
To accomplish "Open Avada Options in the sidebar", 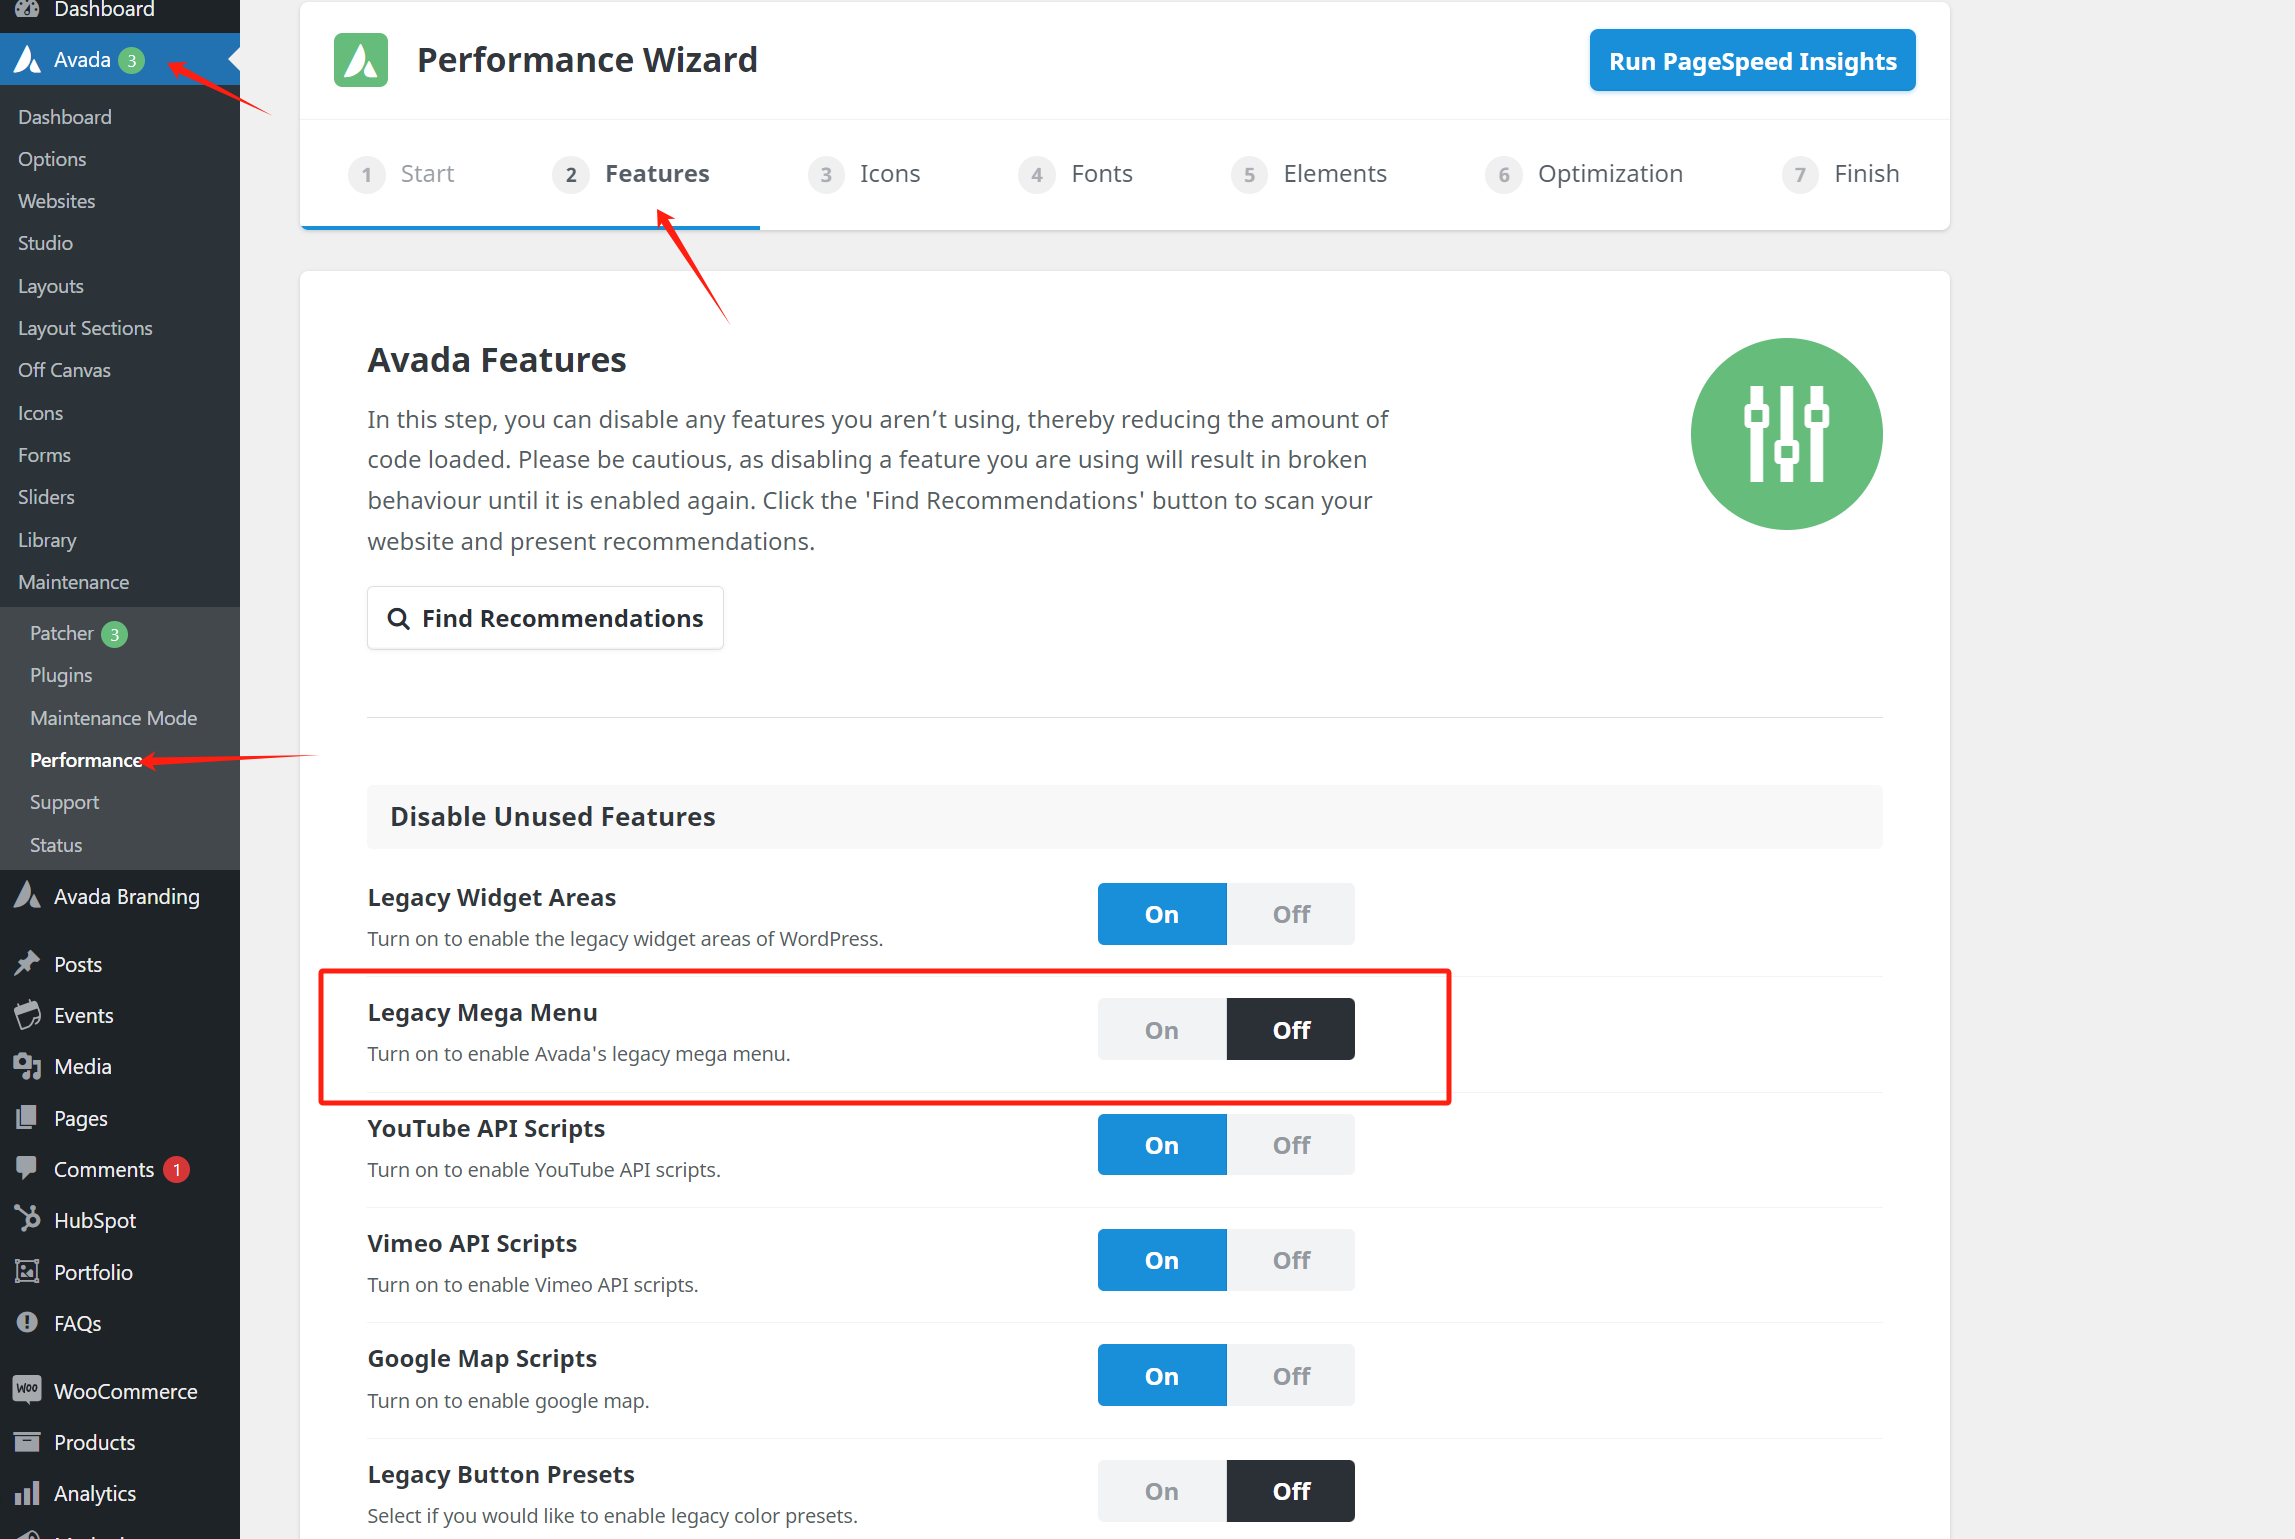I will pos(52,159).
